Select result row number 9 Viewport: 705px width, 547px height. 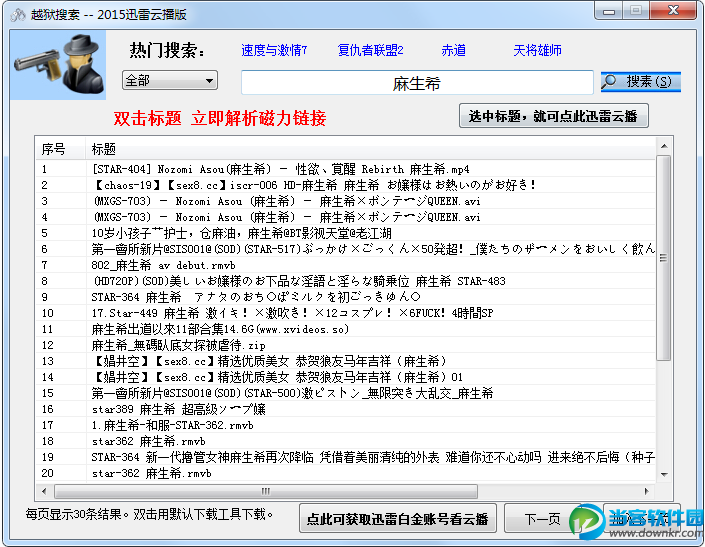tap(345, 297)
